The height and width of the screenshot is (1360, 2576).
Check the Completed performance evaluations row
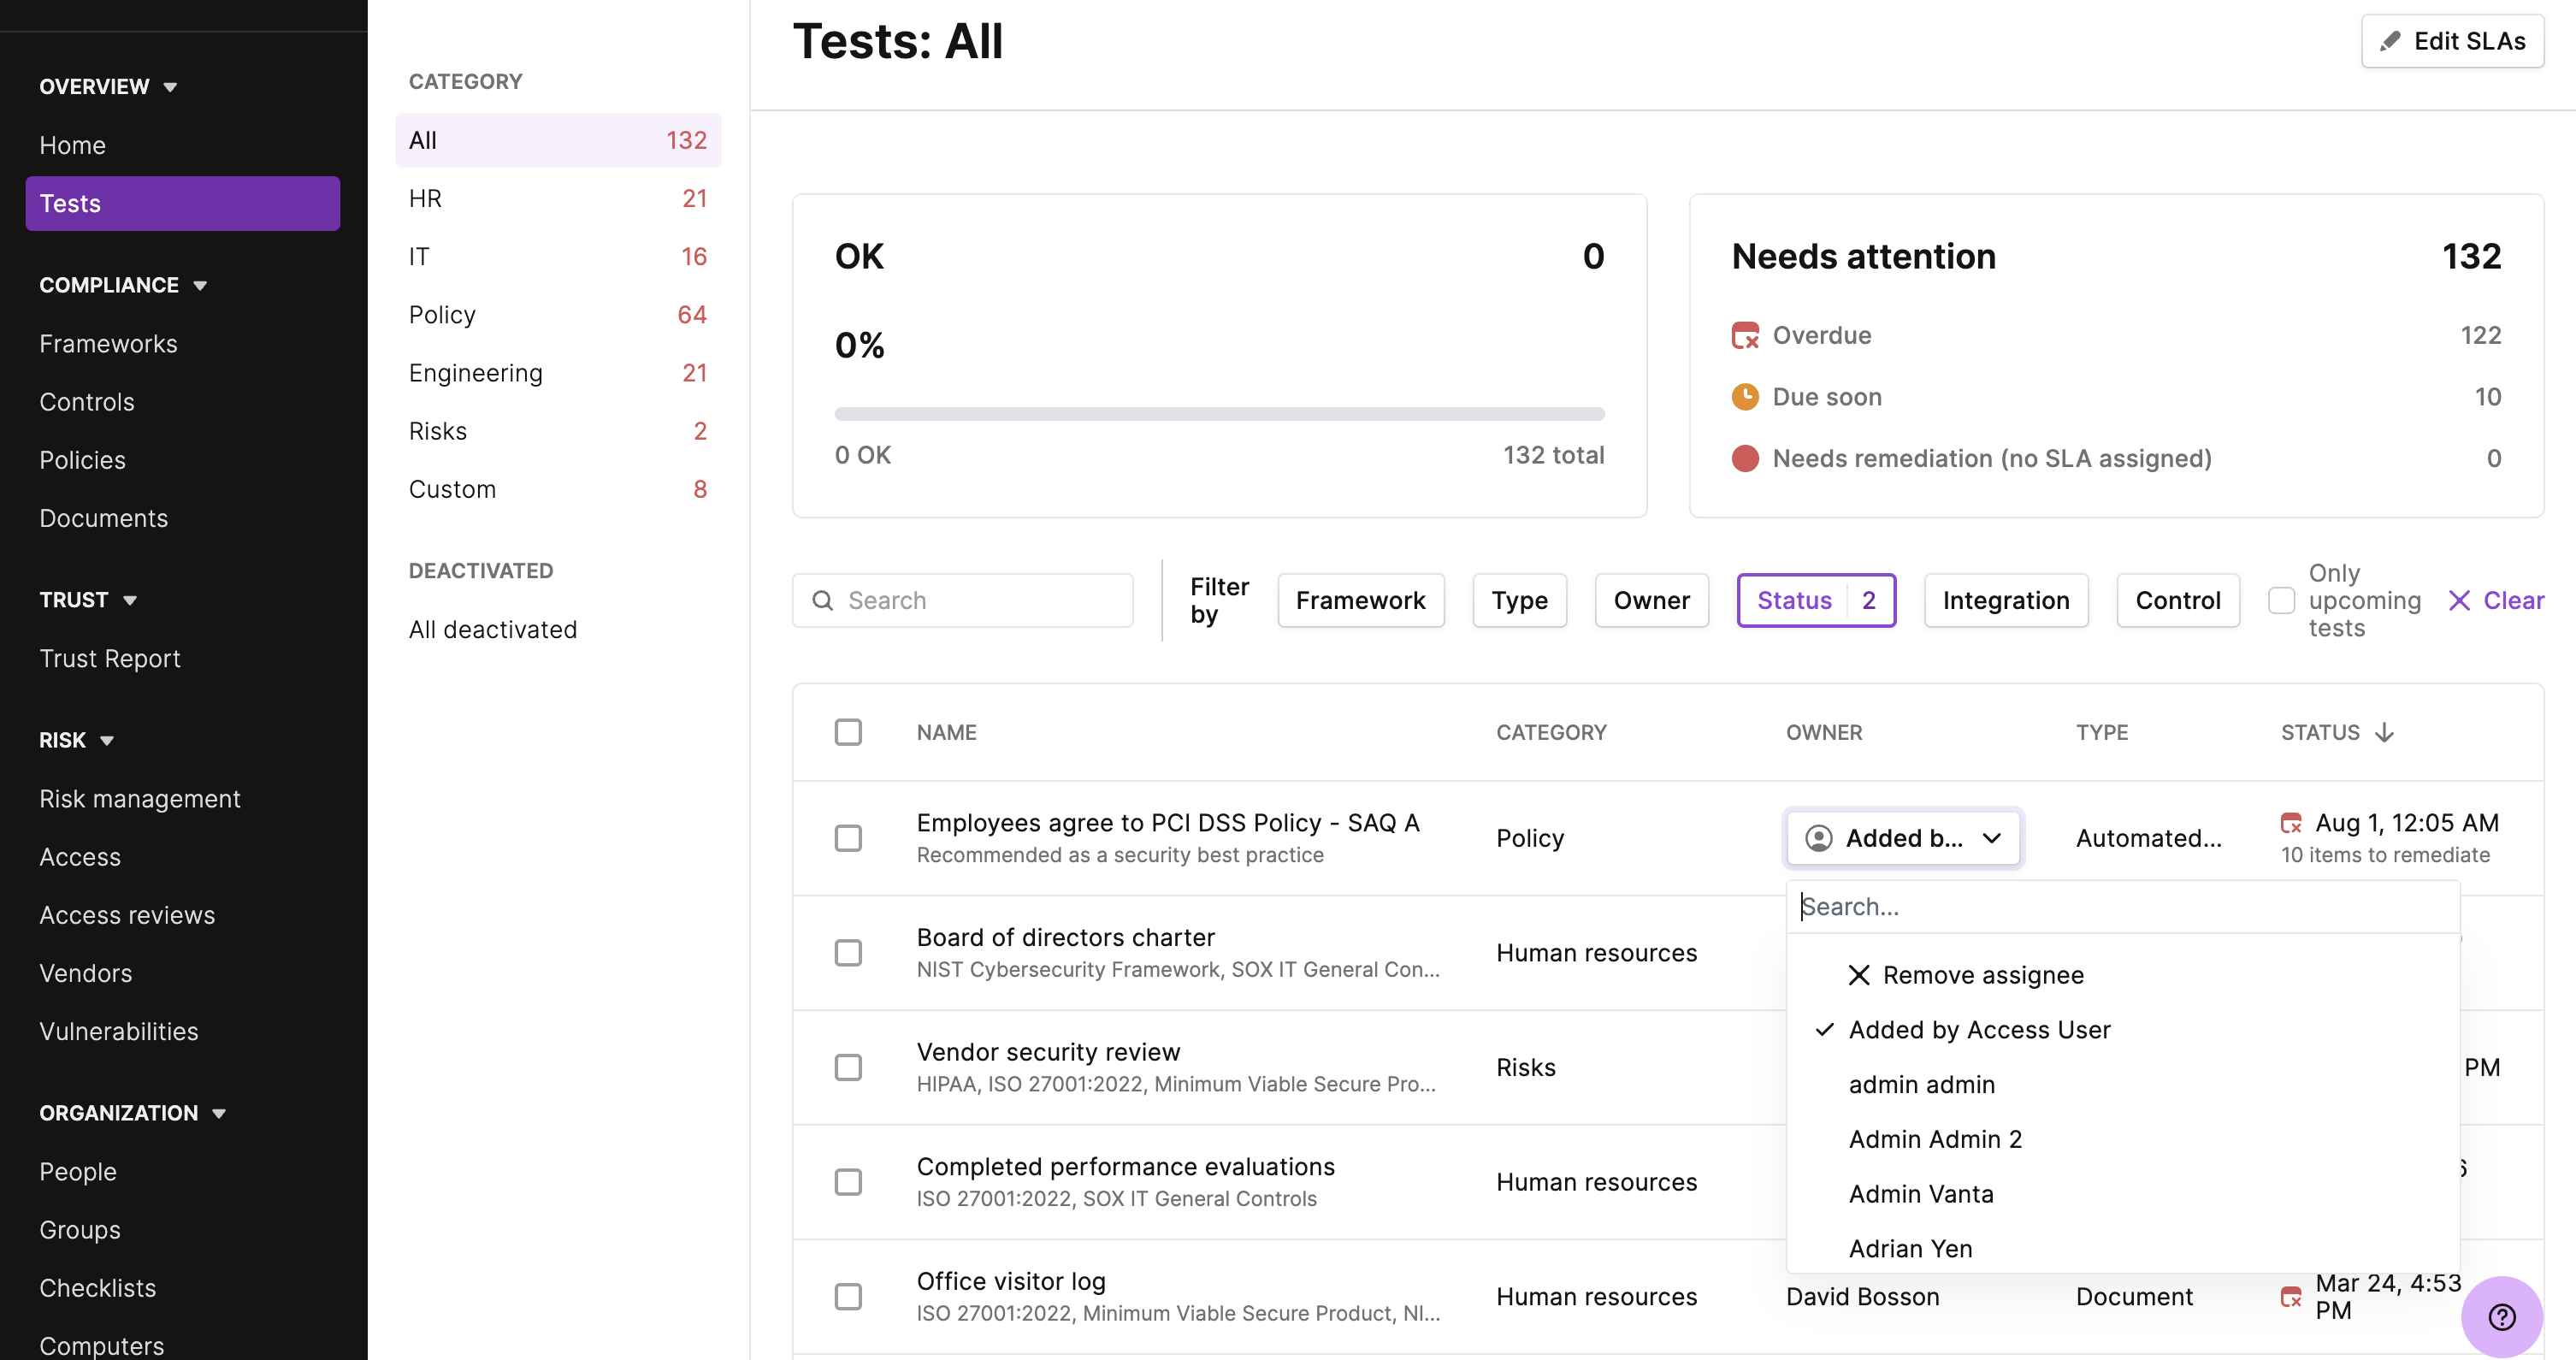click(848, 1182)
